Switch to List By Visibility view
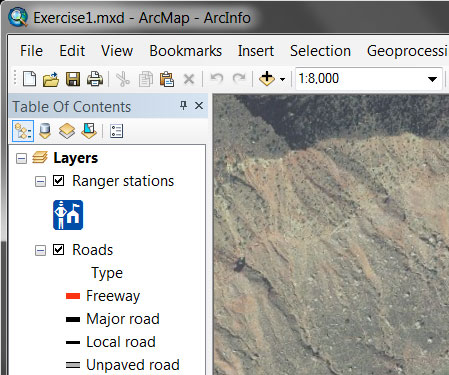 pos(67,131)
